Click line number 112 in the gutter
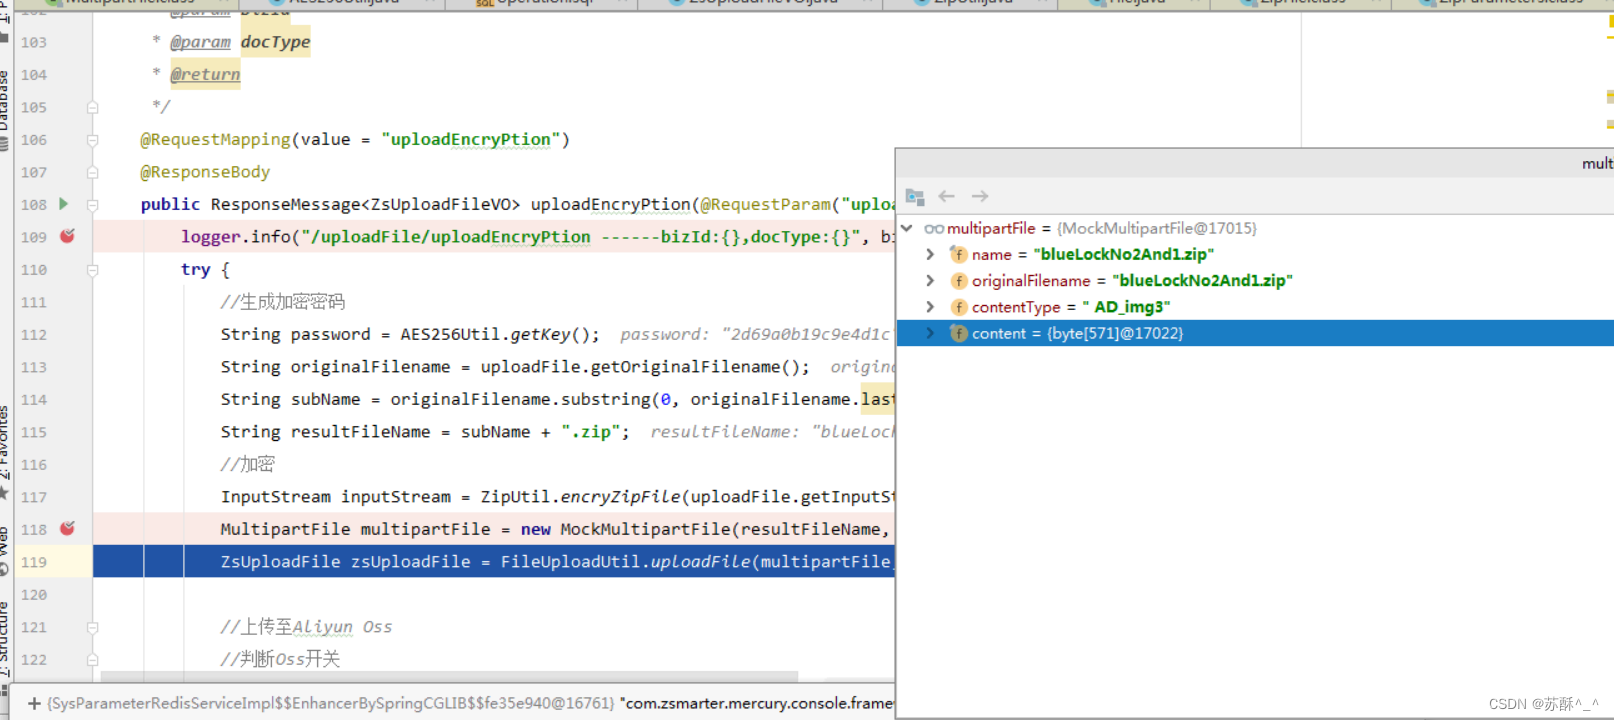Image resolution: width=1614 pixels, height=720 pixels. pyautogui.click(x=34, y=334)
